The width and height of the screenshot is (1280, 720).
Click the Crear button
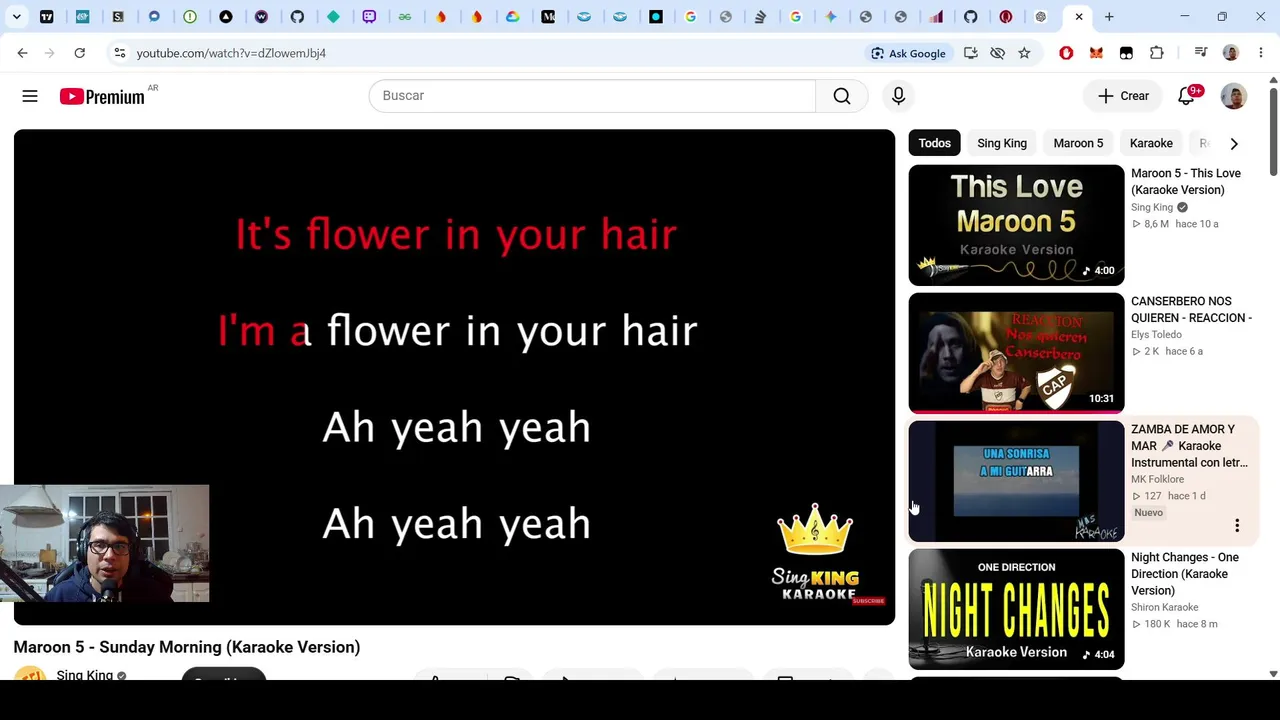coord(1123,96)
